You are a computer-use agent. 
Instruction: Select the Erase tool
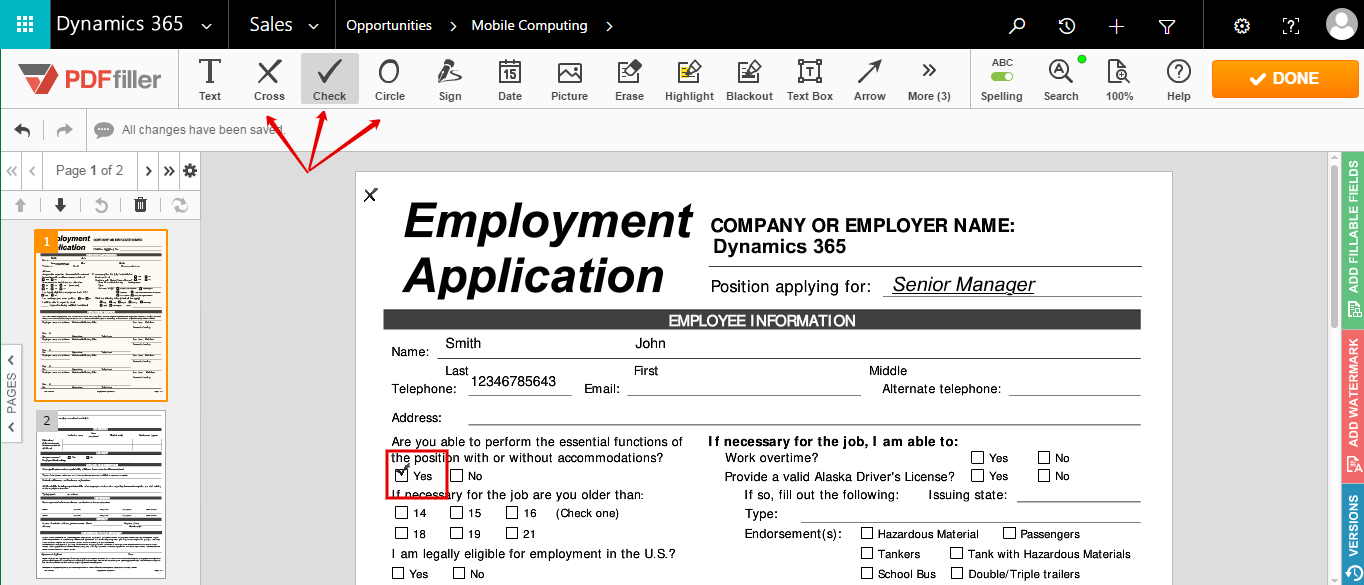[629, 79]
